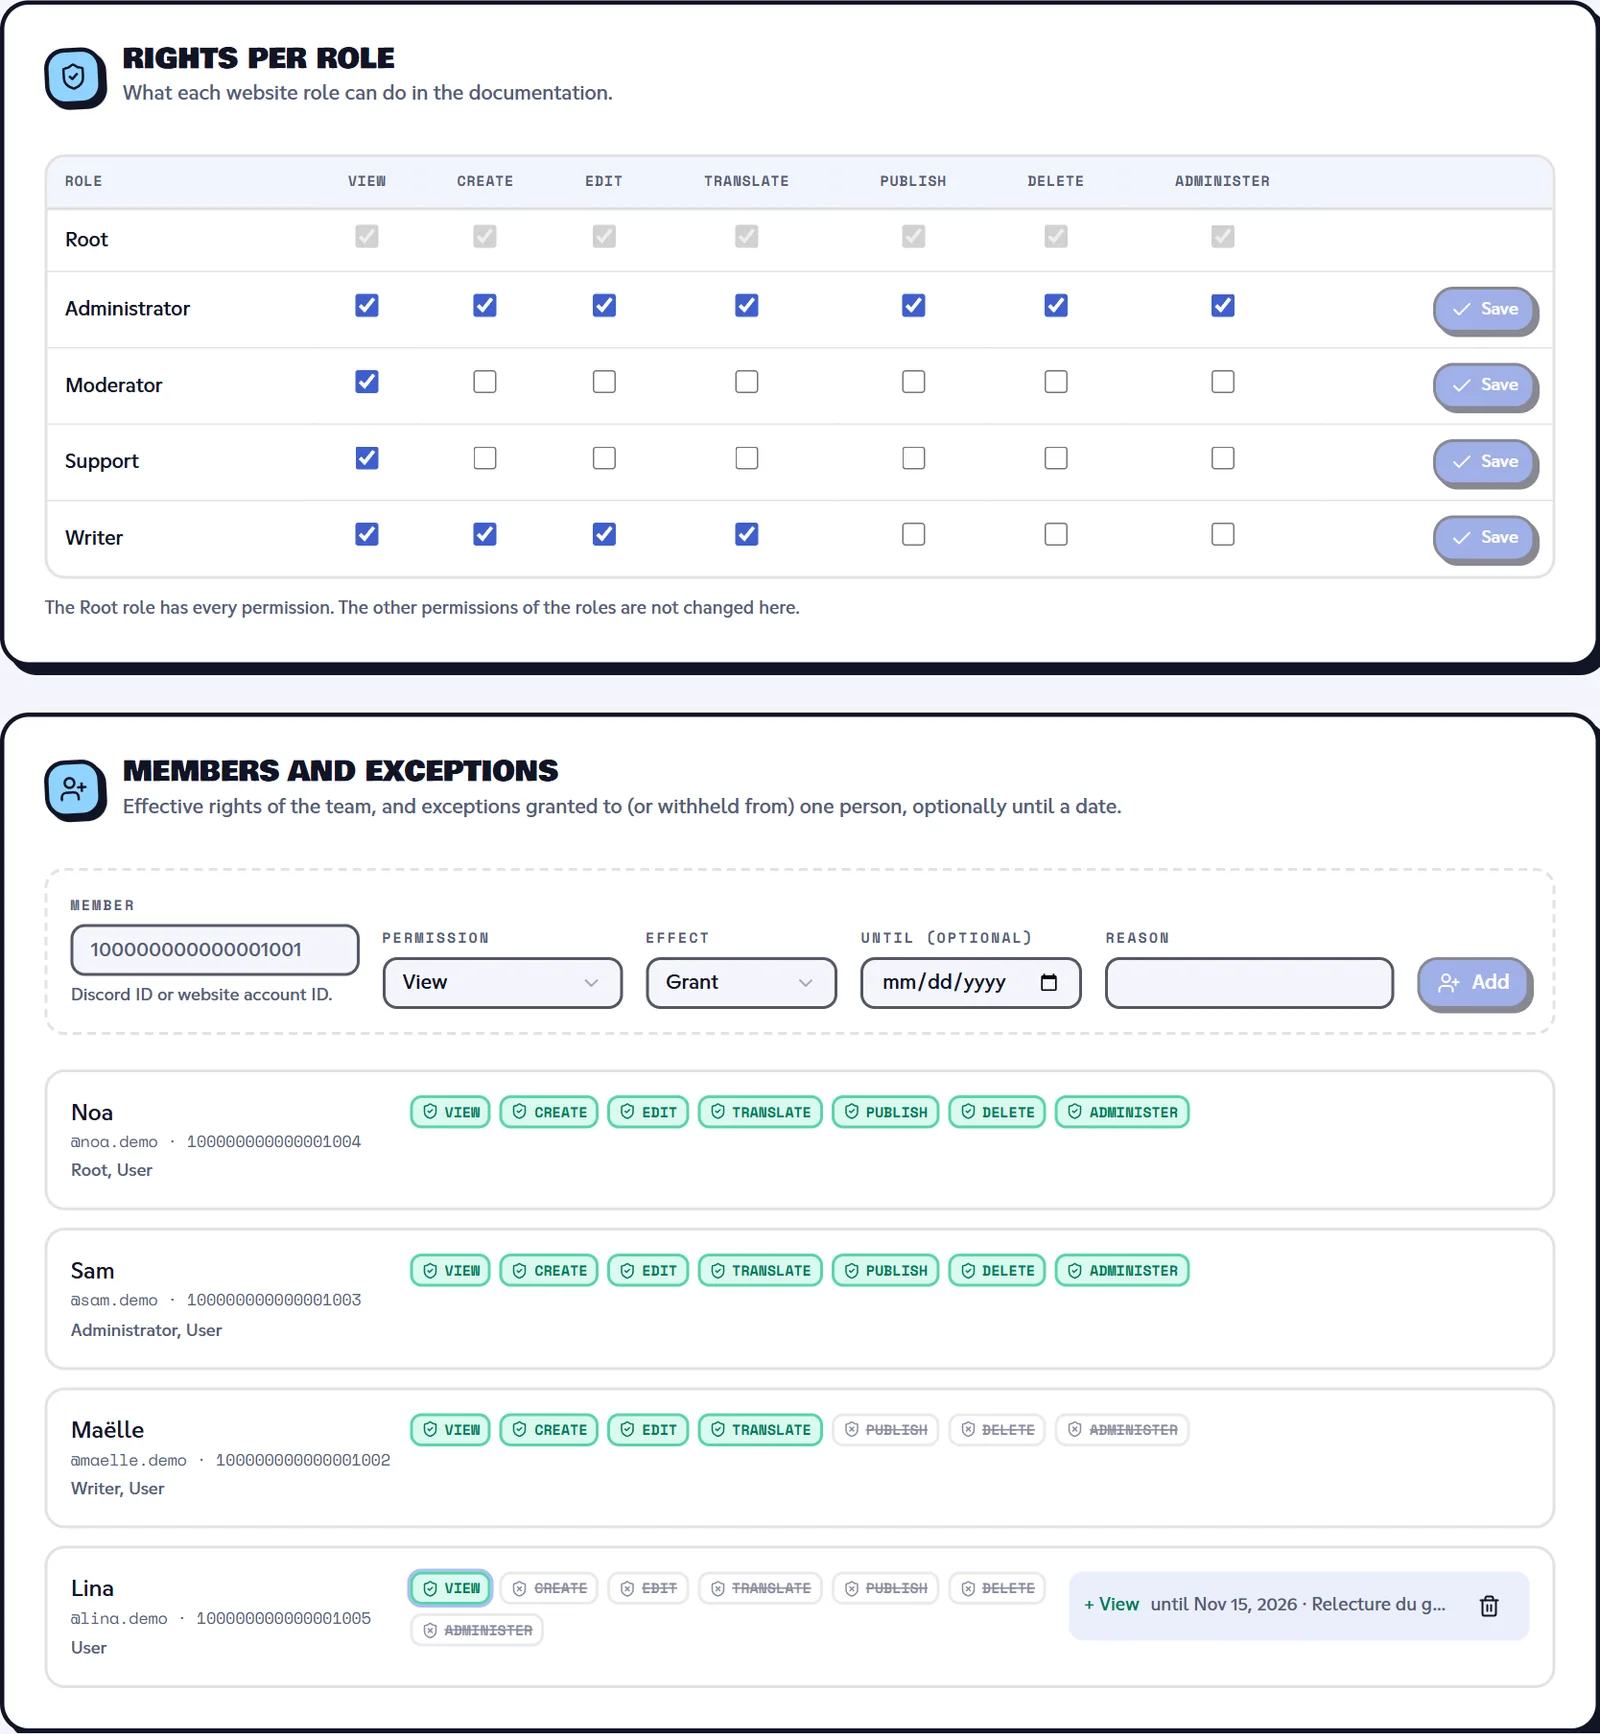Click the Moderator role name
Image resolution: width=1600 pixels, height=1734 pixels.
[x=113, y=386]
